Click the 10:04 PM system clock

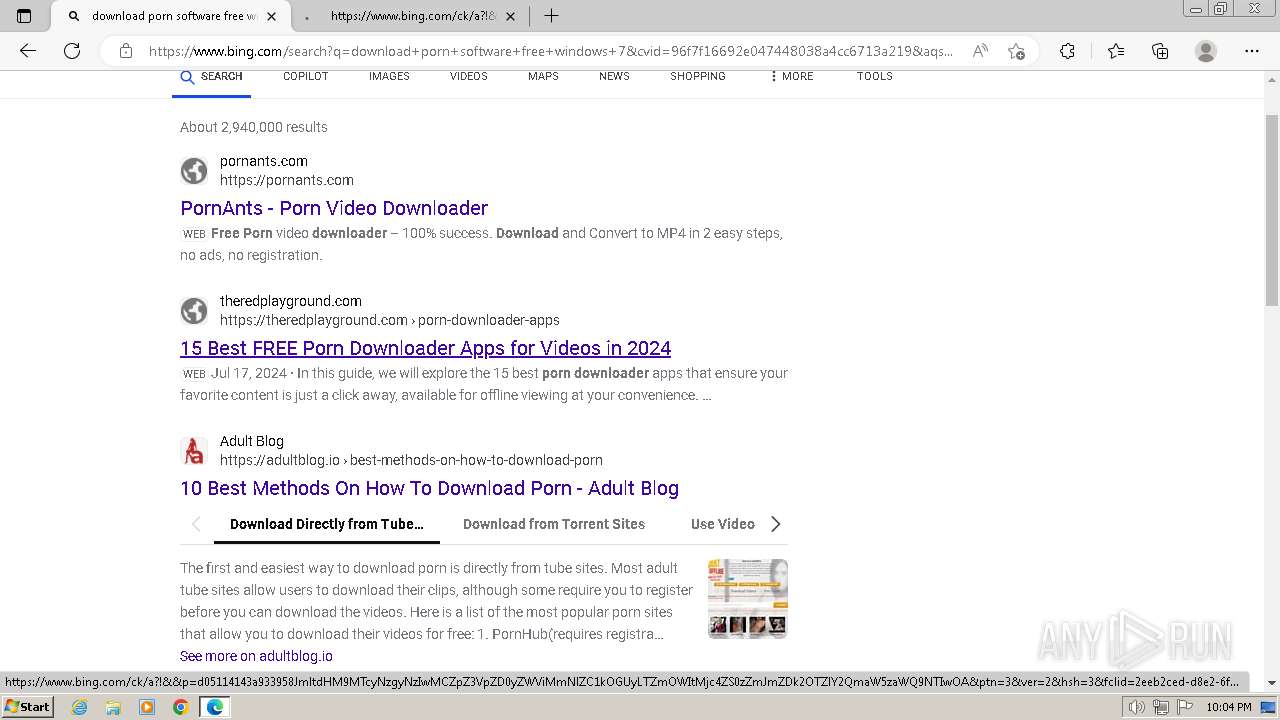(x=1229, y=707)
